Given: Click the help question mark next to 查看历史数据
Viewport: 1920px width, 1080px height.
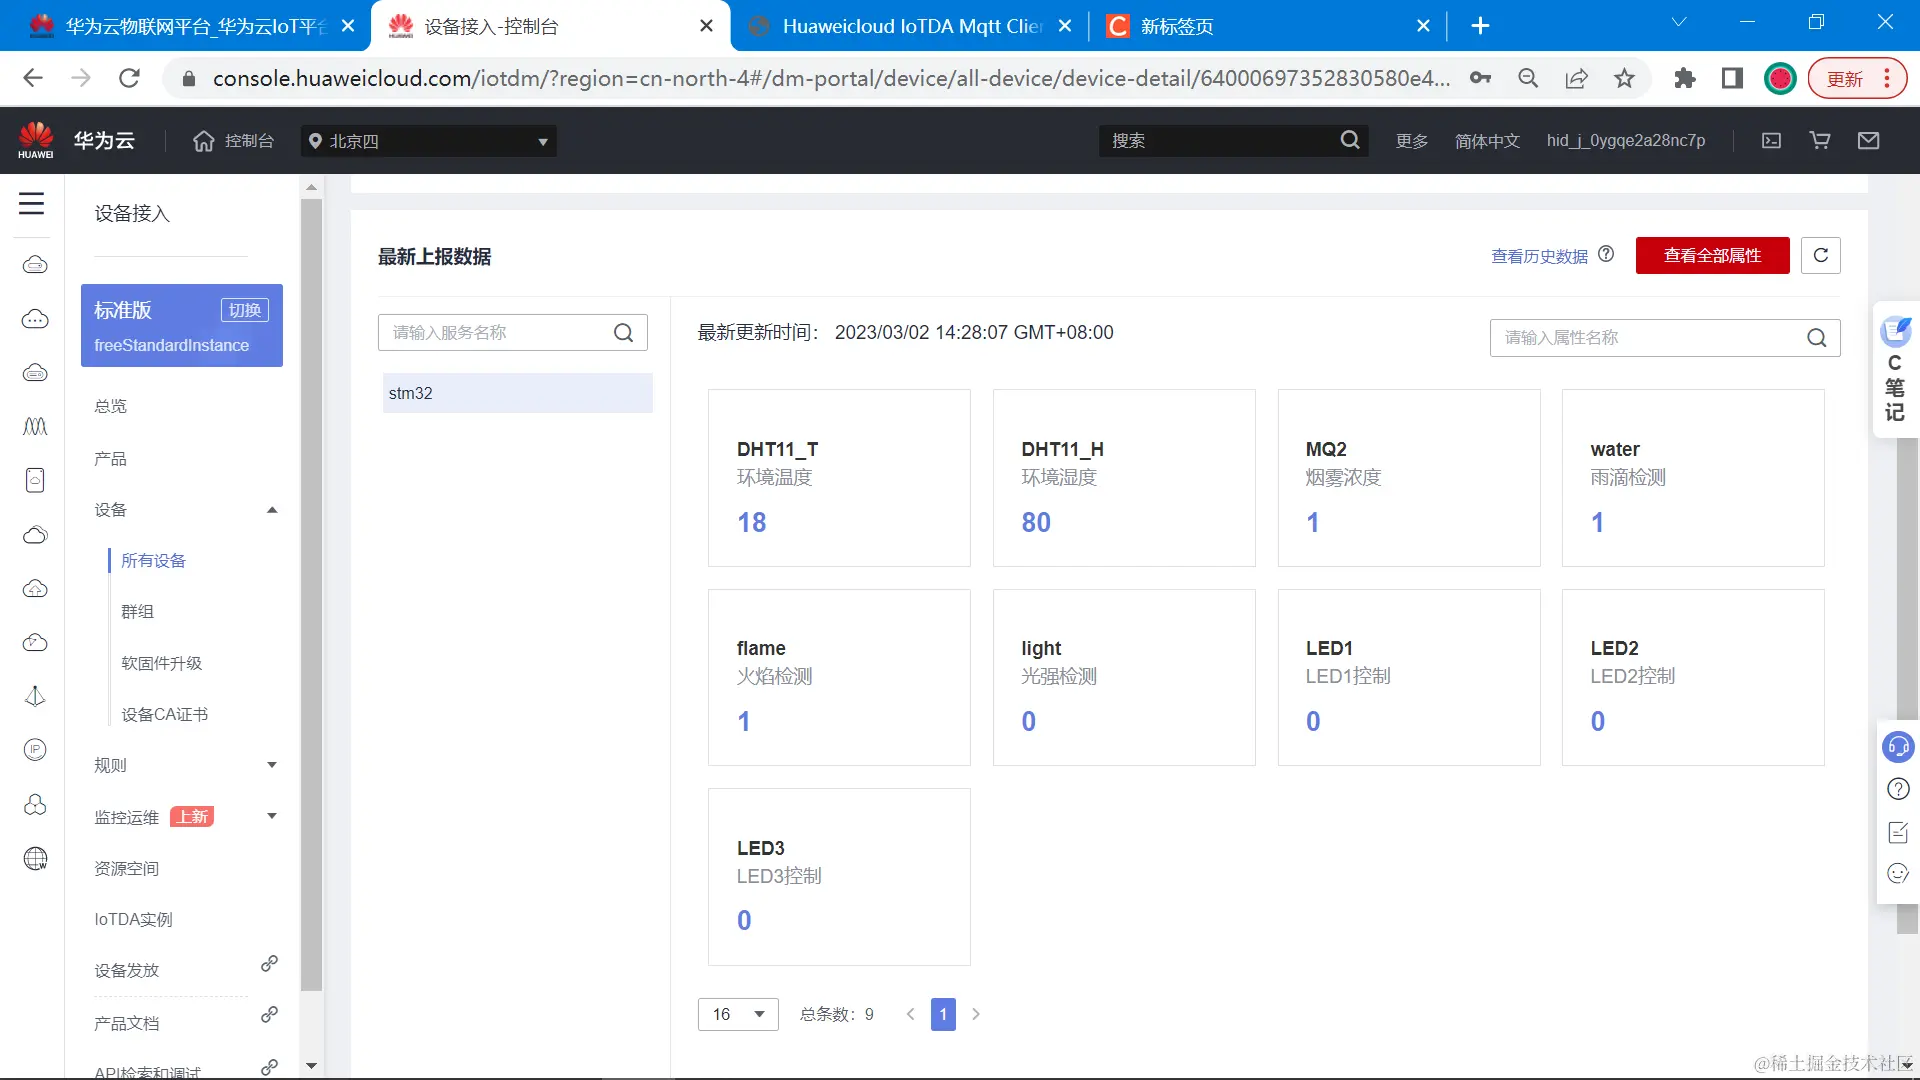Looking at the screenshot, I should coord(1606,255).
